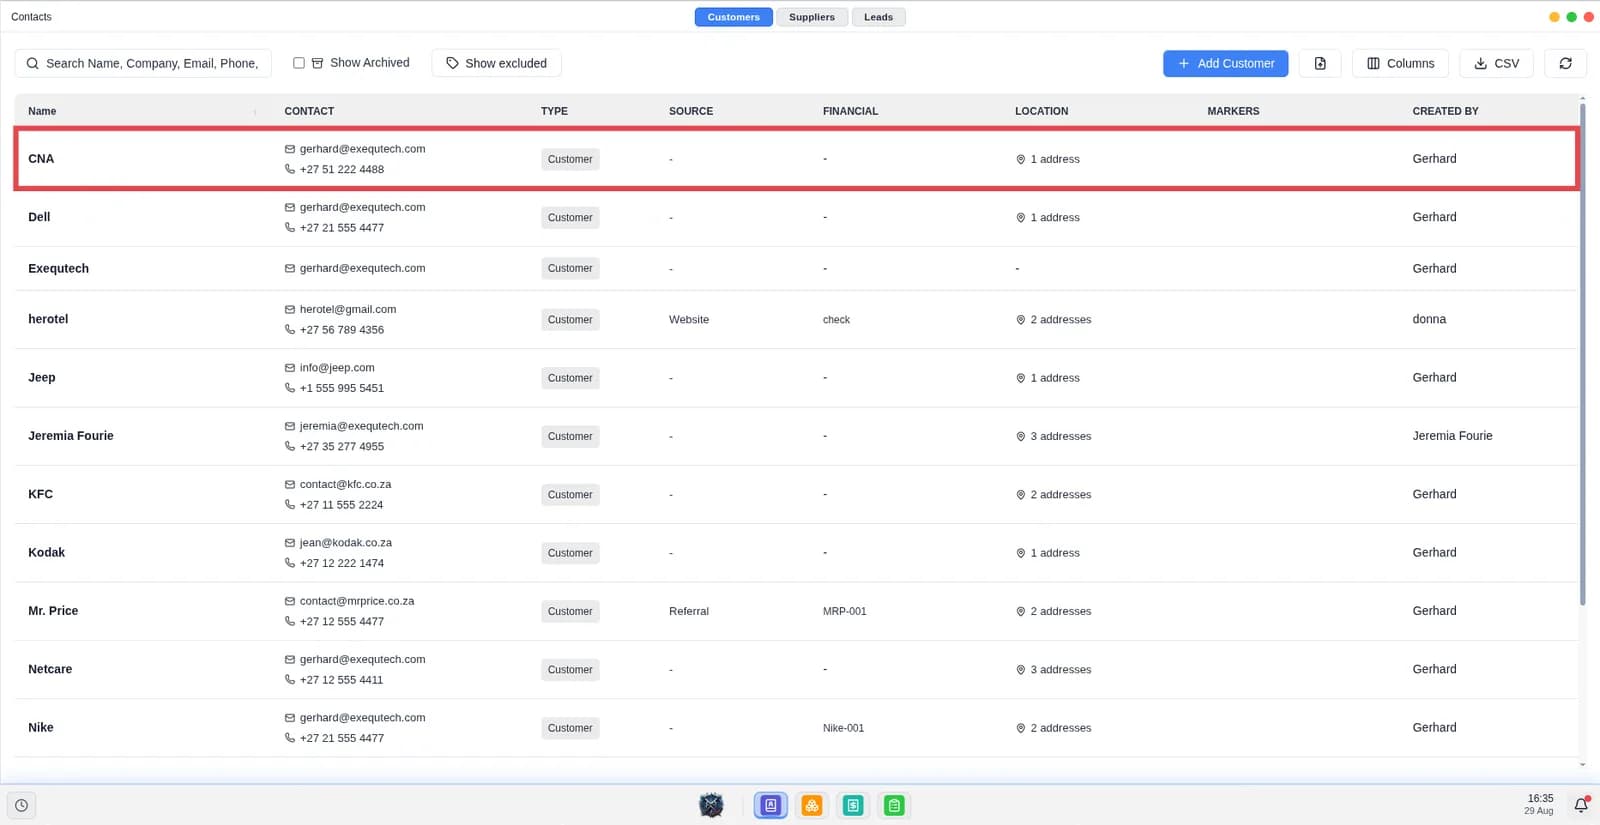Open the Kodak customer name
Image resolution: width=1600 pixels, height=825 pixels.
pos(46,553)
